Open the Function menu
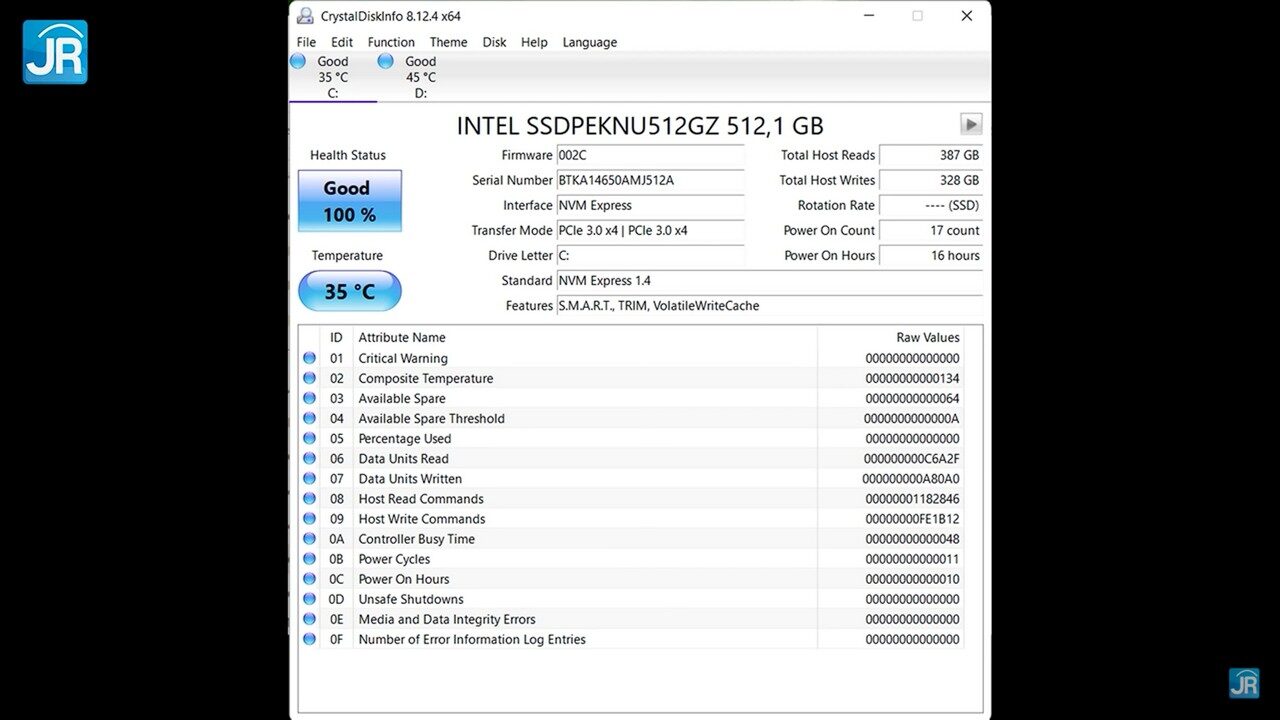The image size is (1280, 720). 390,42
